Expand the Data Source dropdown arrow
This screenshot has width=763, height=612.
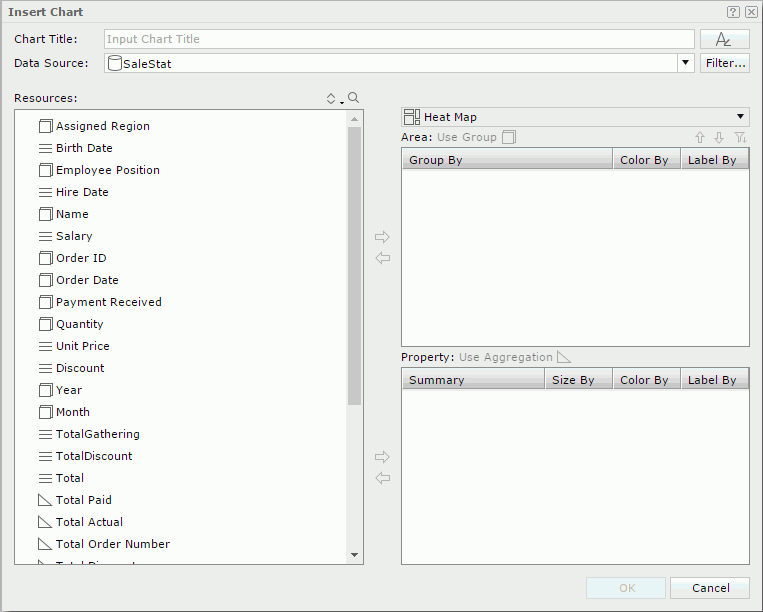685,63
